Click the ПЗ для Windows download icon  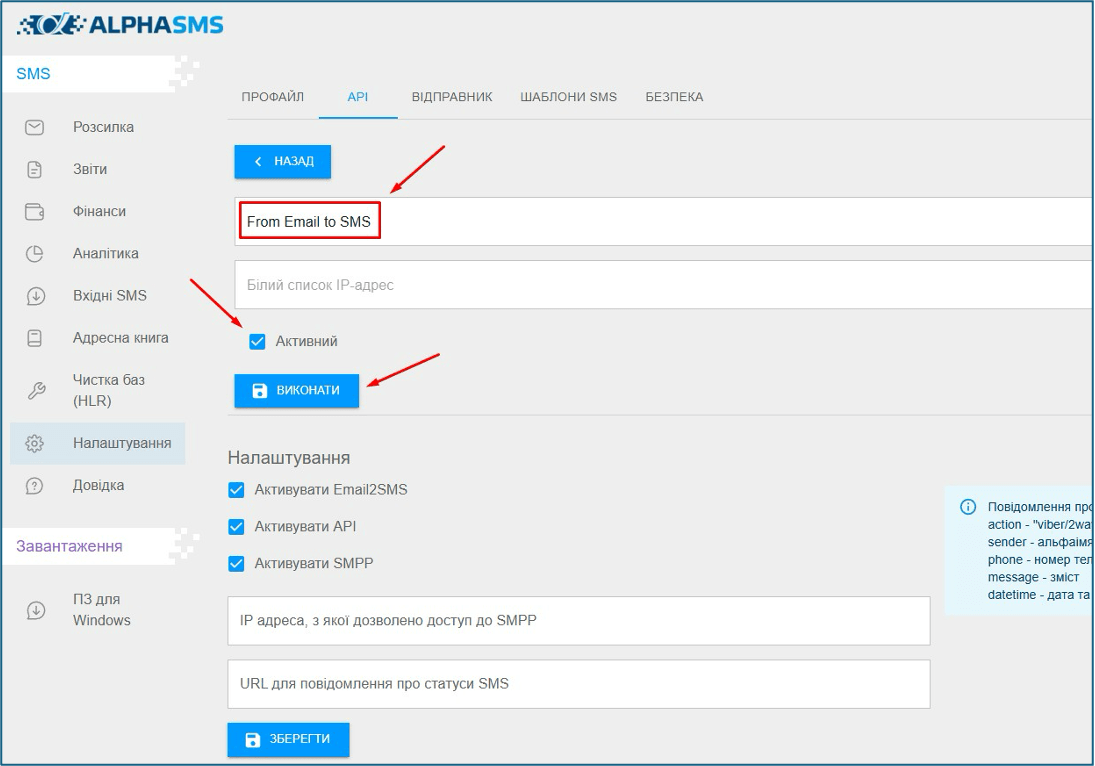tap(34, 609)
